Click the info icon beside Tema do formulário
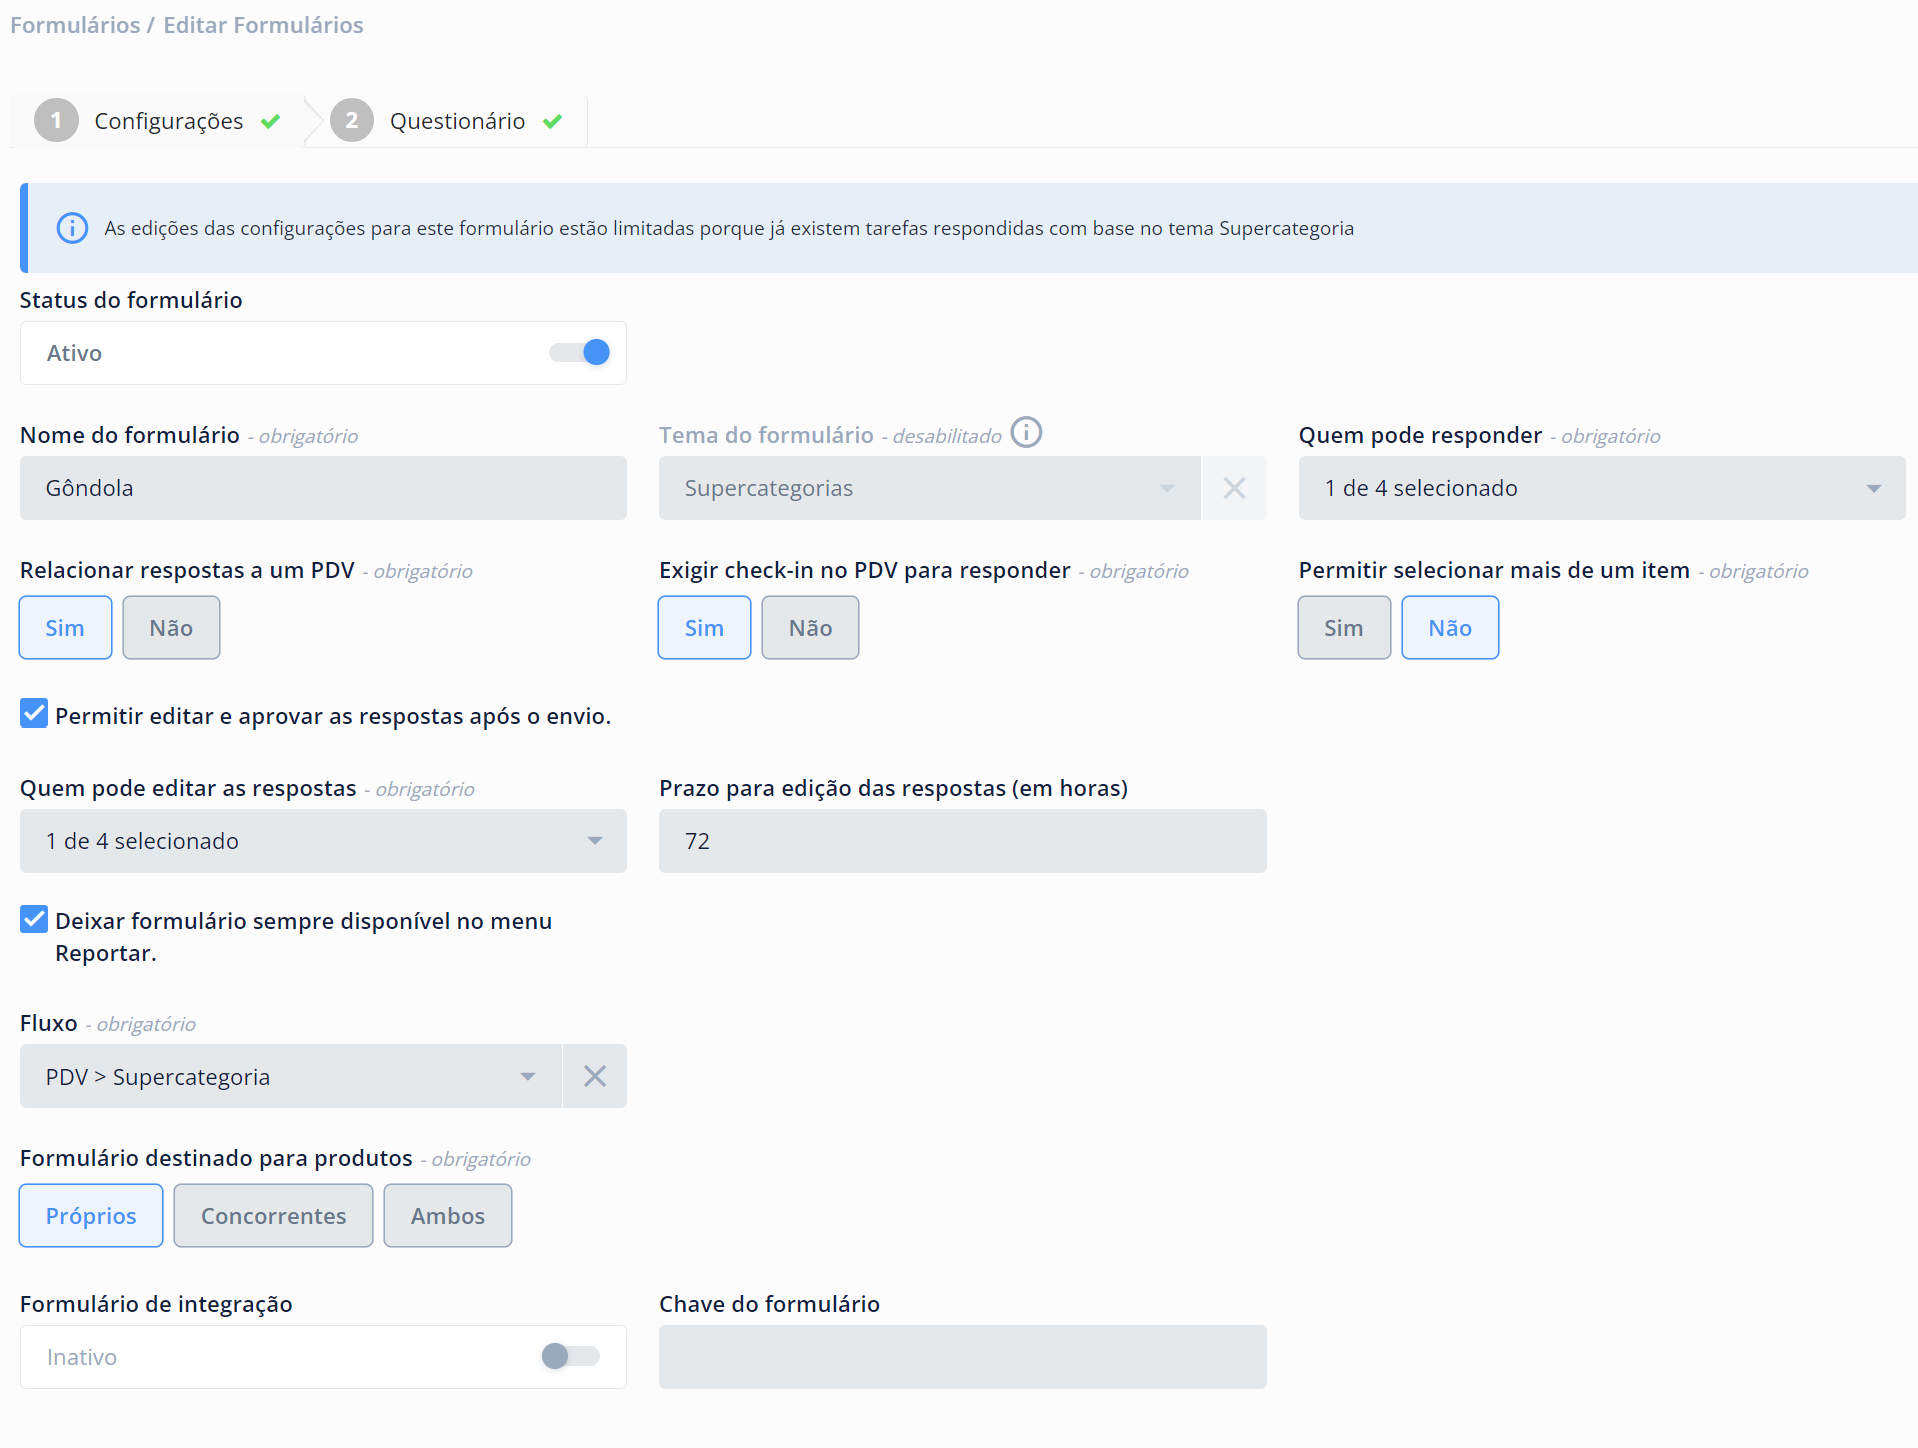Screen dimensions: 1918x1448 coord(1026,433)
